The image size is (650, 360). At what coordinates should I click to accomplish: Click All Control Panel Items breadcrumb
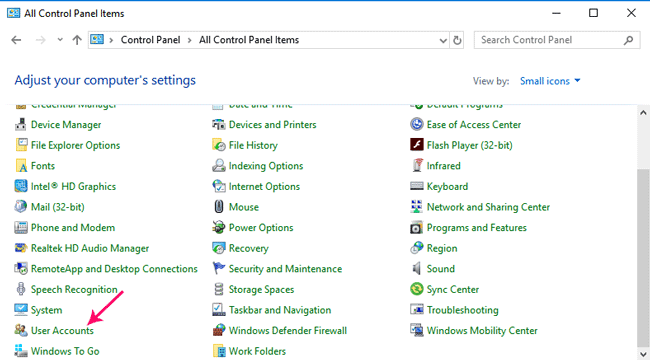pyautogui.click(x=249, y=40)
